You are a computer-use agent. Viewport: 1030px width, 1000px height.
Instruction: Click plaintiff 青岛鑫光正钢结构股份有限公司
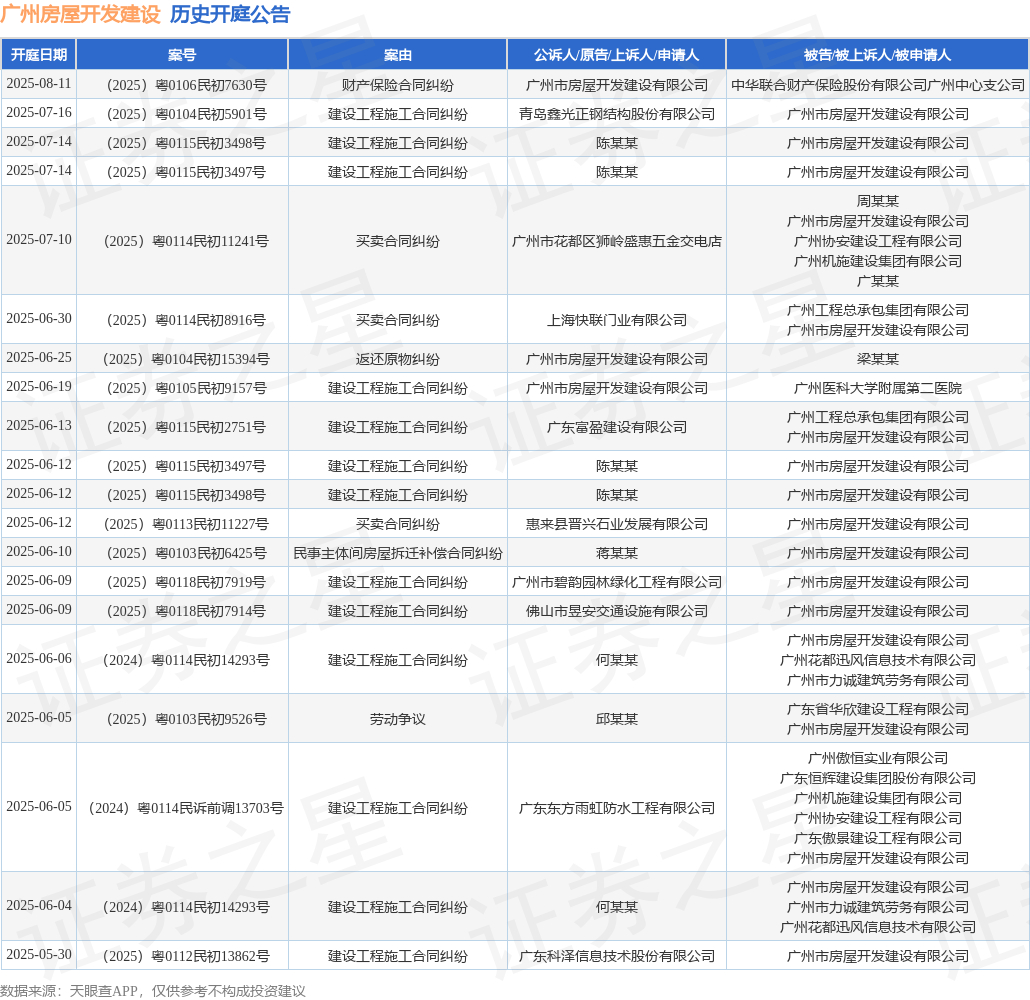[x=617, y=114]
